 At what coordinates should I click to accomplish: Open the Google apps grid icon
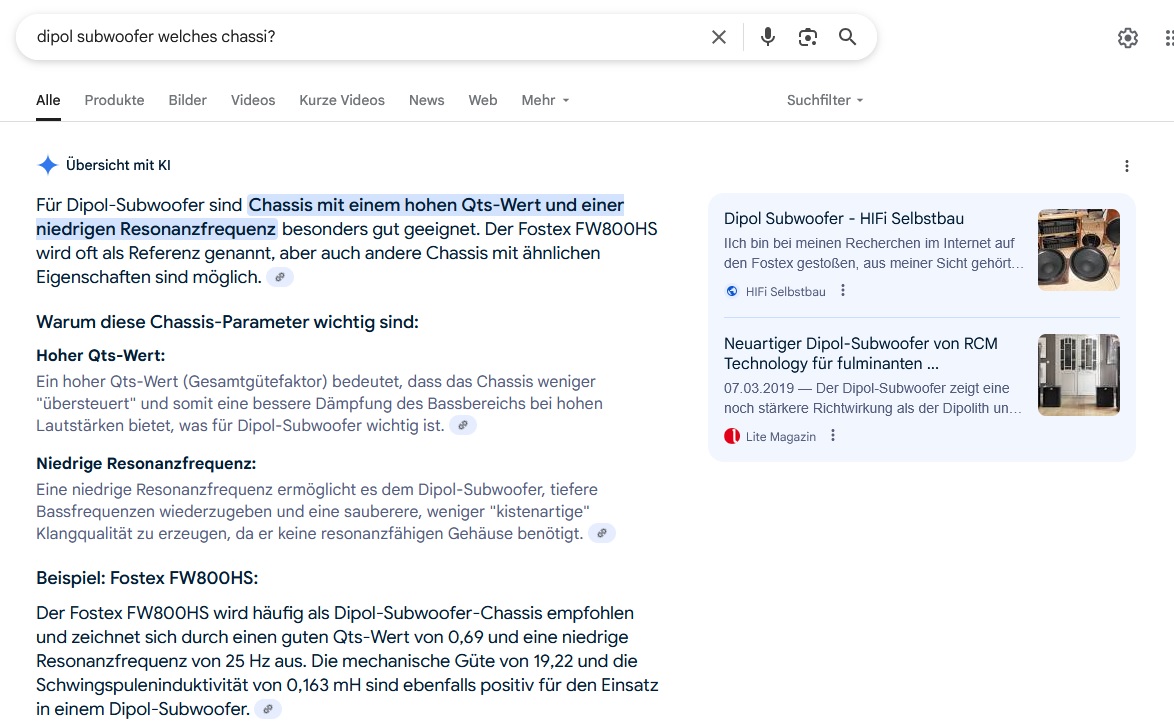(1169, 37)
